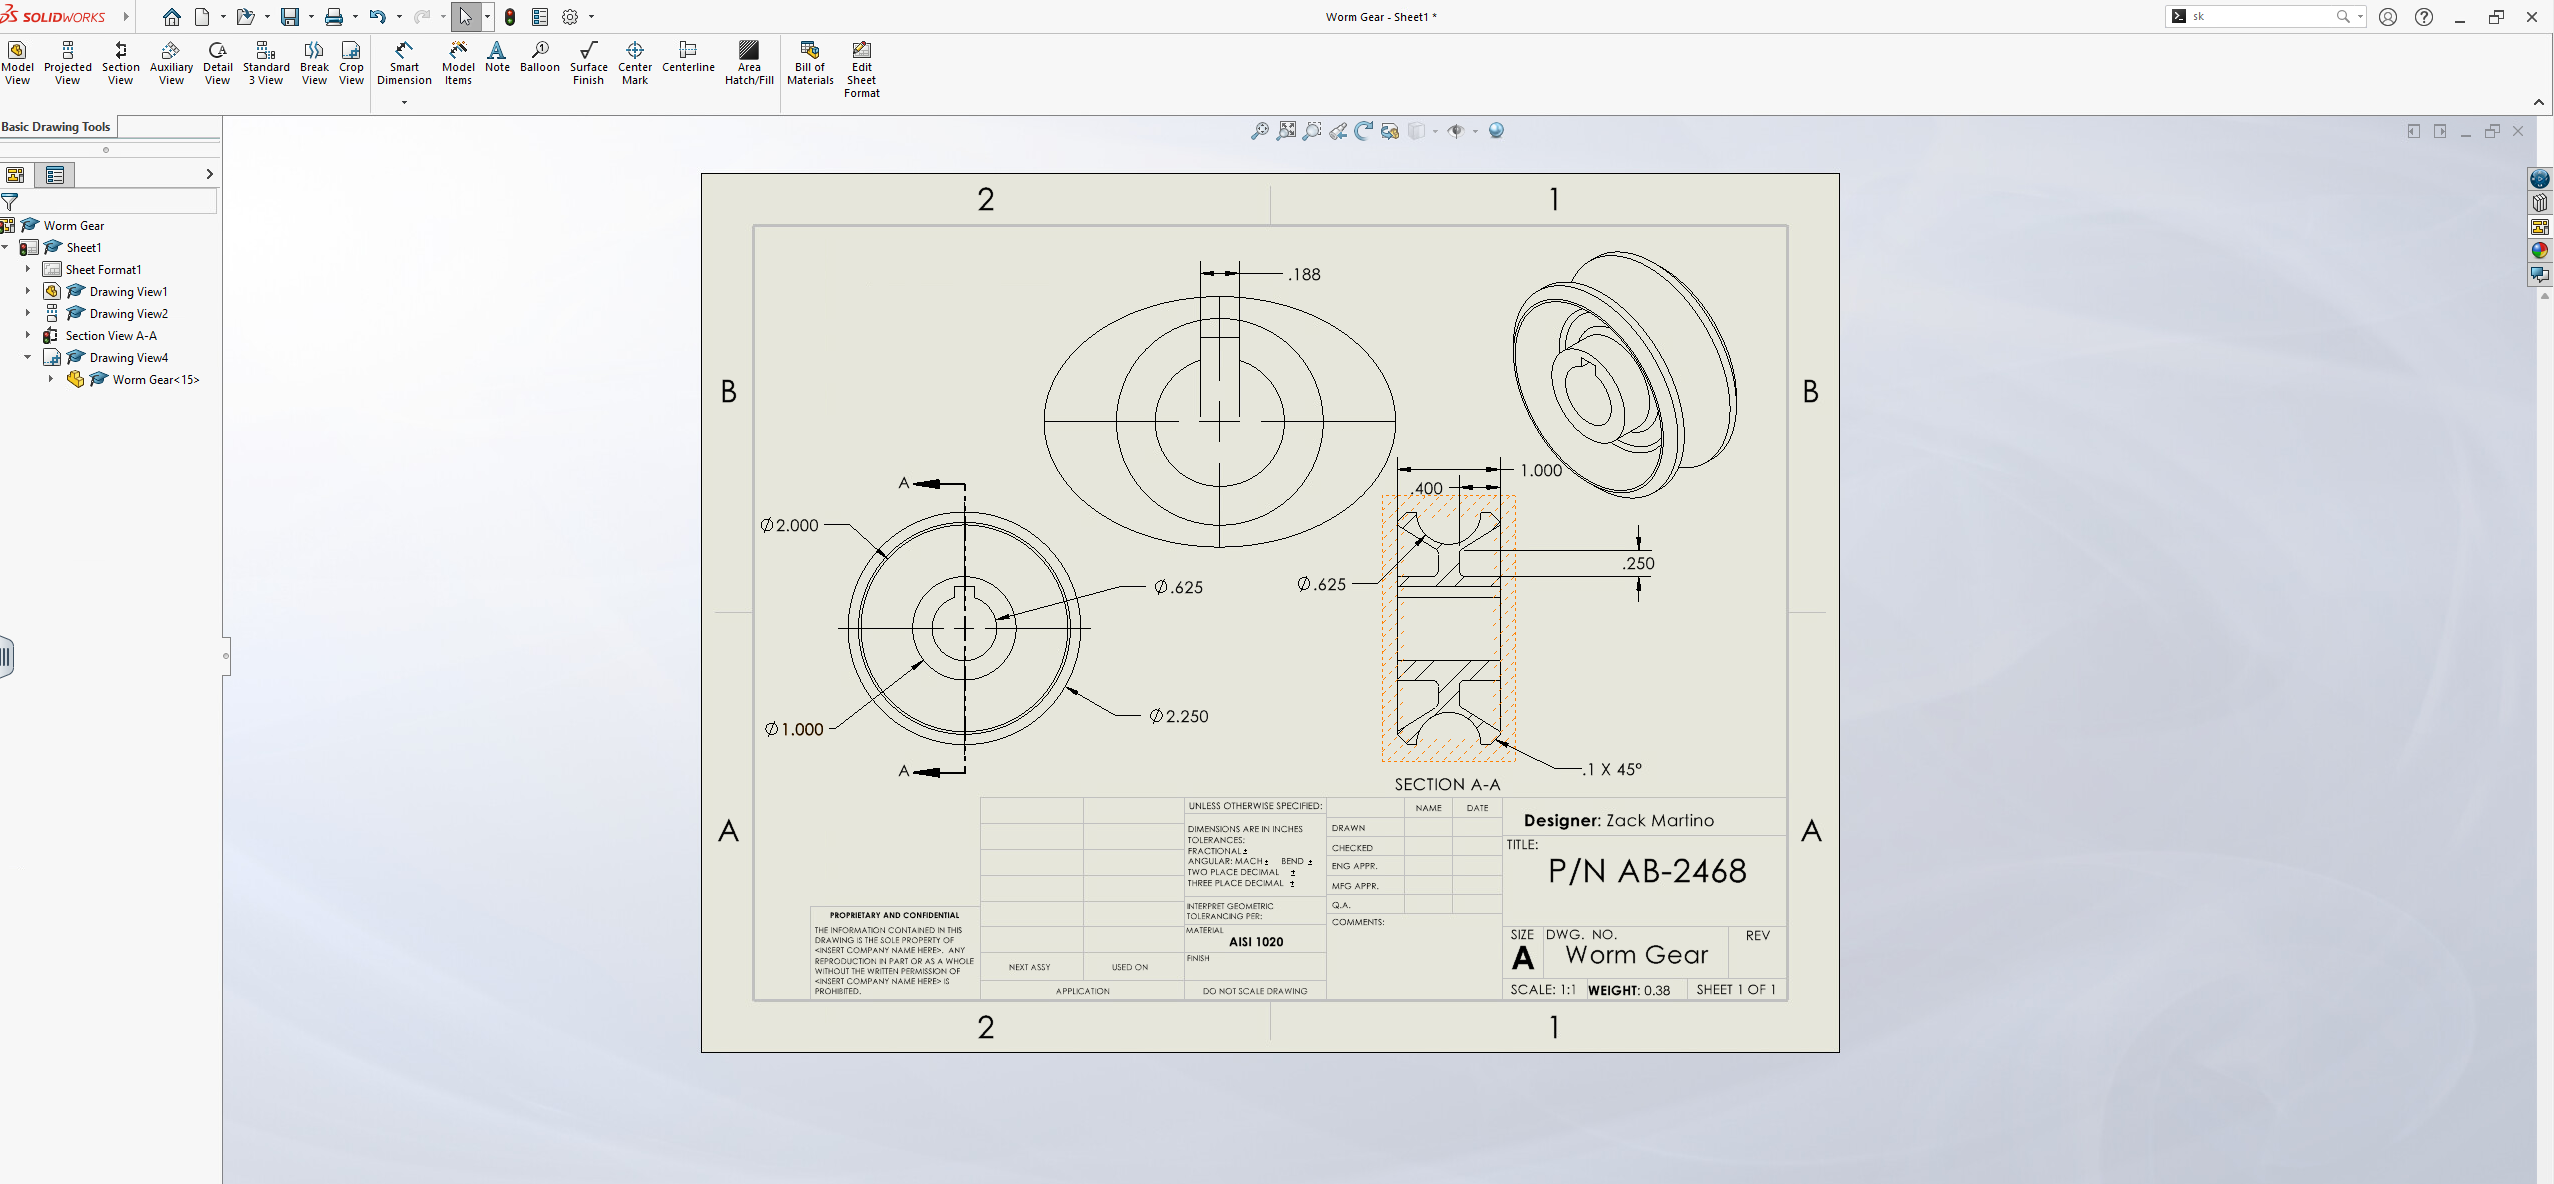
Task: Open File Properties icon
Action: point(540,17)
